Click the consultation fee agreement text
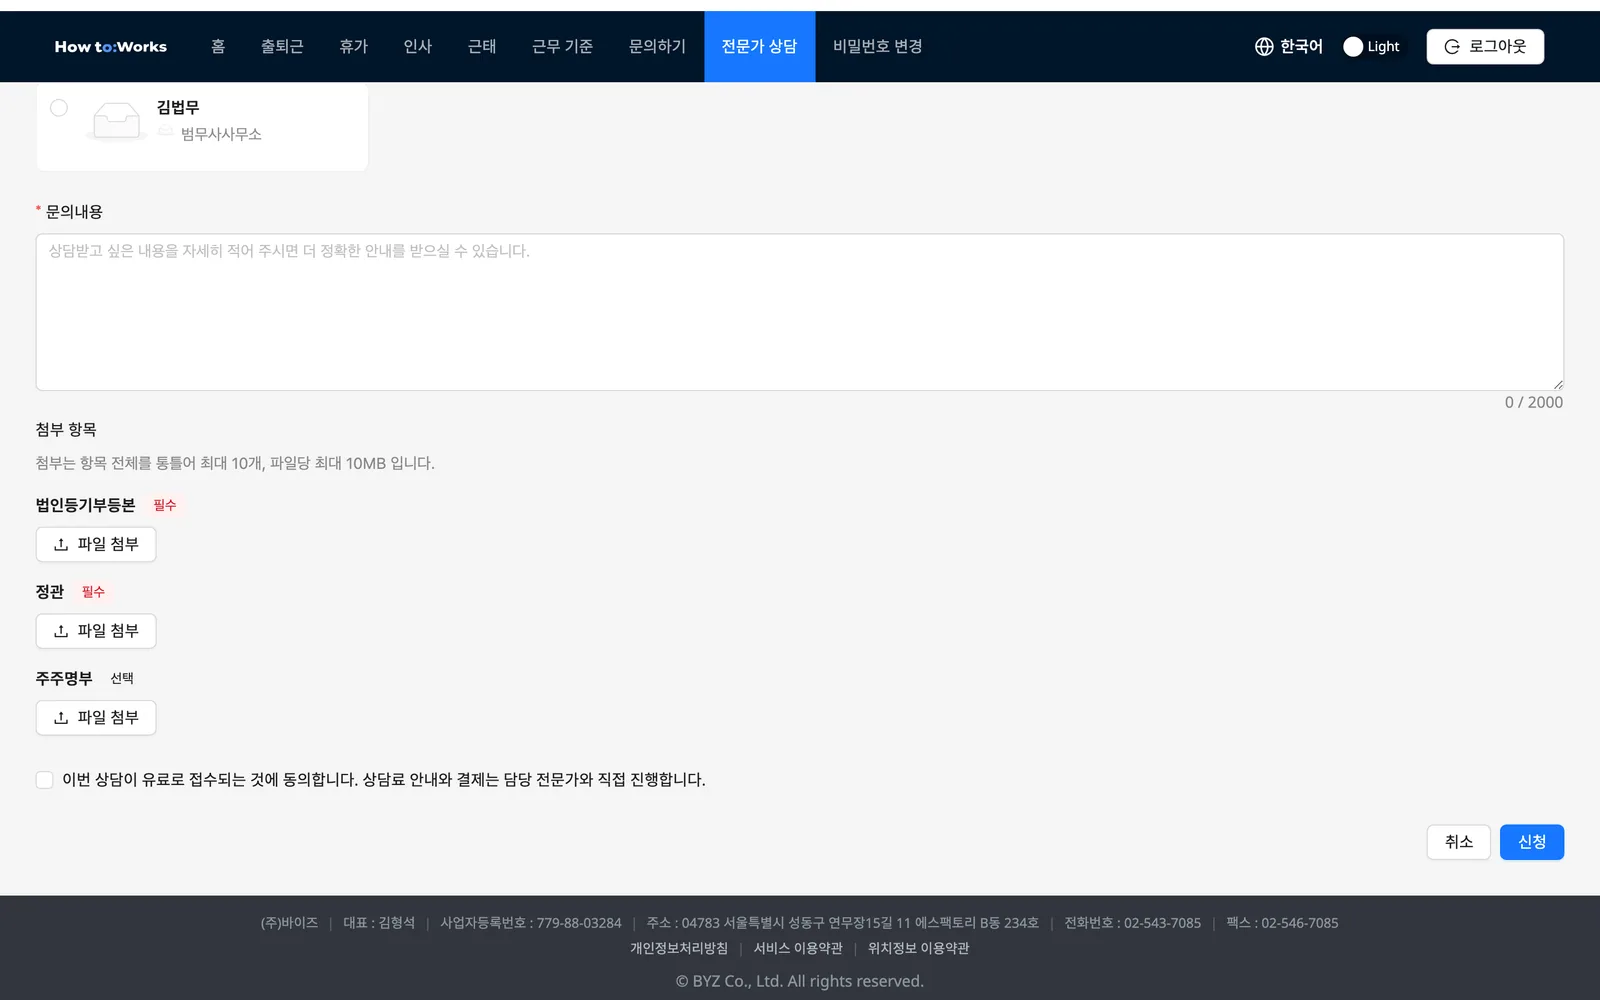This screenshot has width=1600, height=1000. [384, 780]
